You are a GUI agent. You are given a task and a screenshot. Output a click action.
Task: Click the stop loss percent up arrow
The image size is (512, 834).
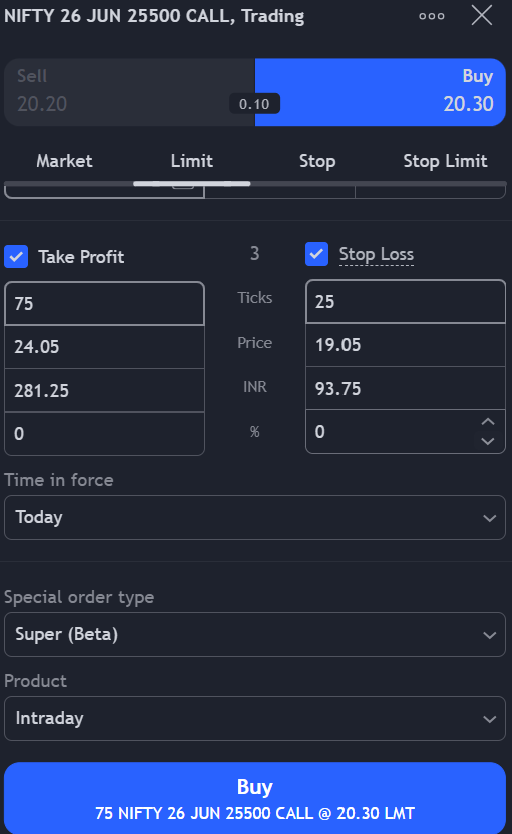(x=488, y=422)
